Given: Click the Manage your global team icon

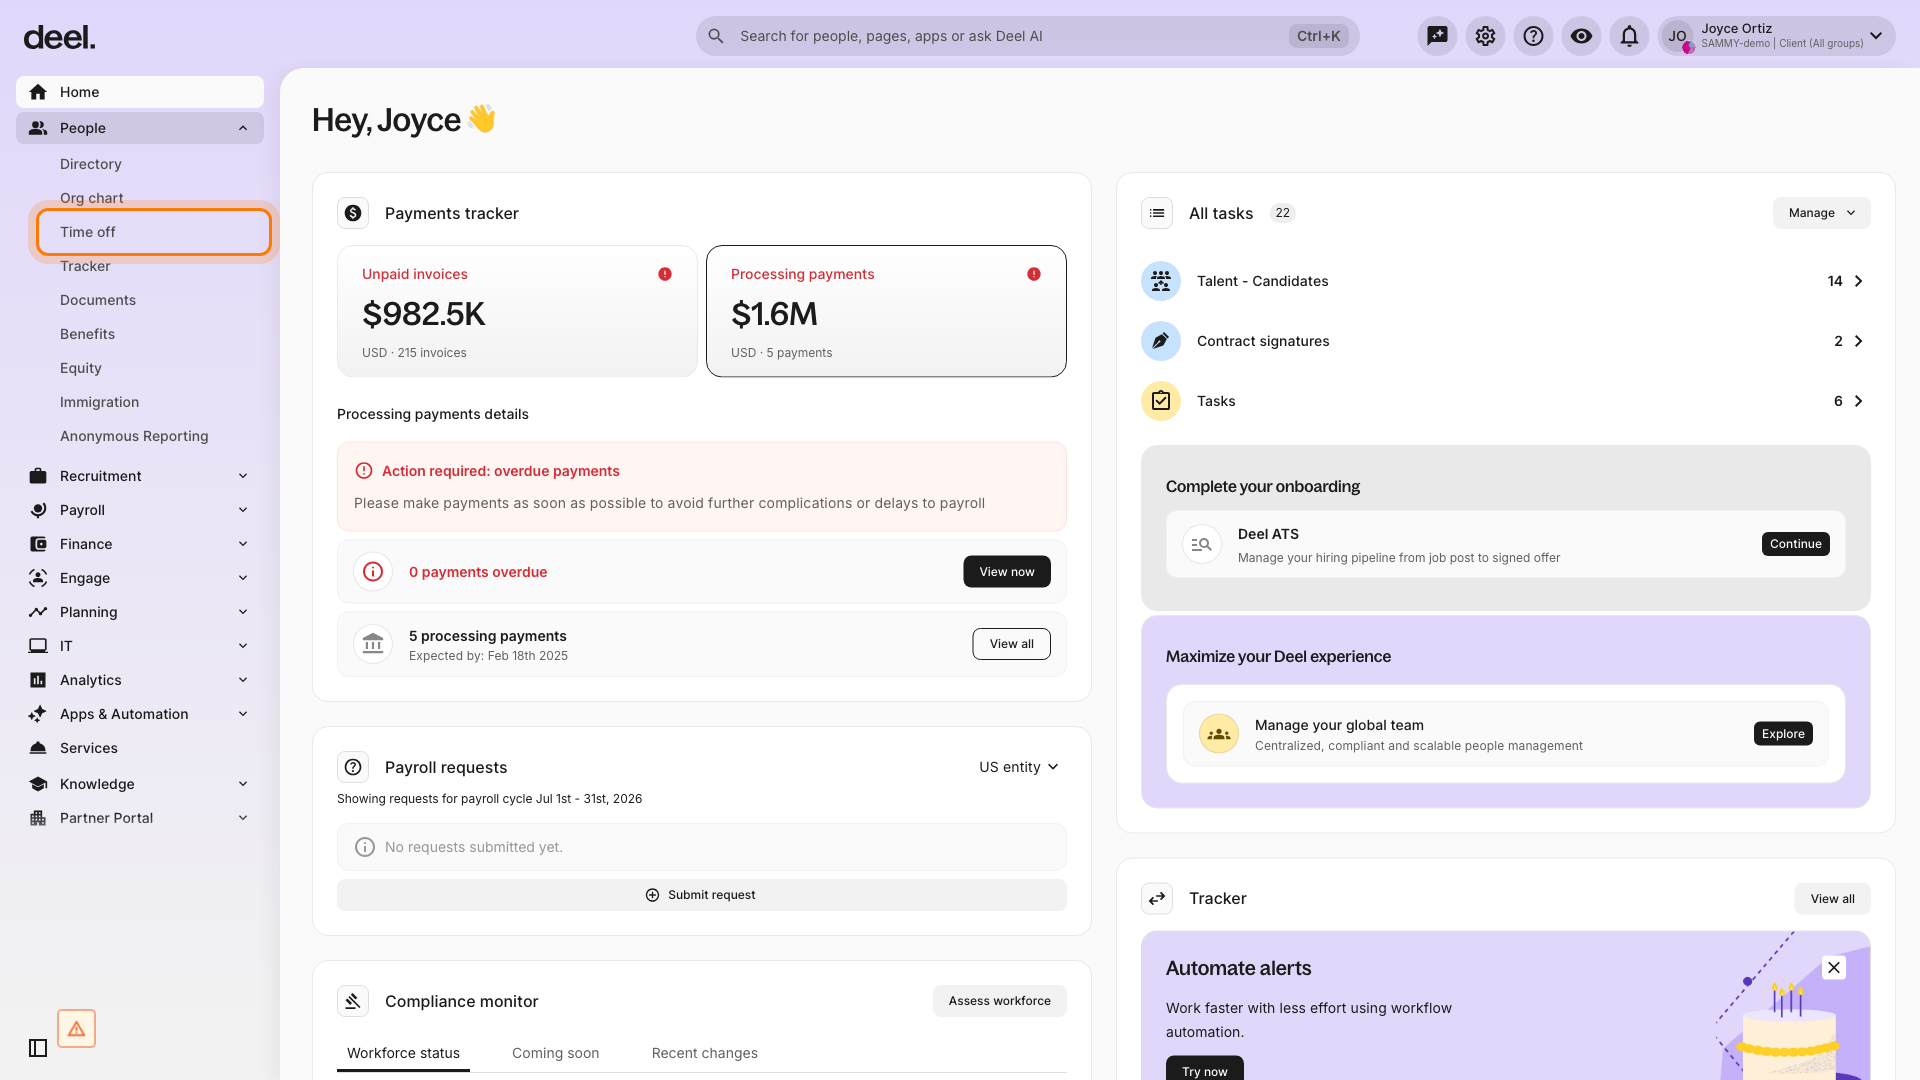Looking at the screenshot, I should tap(1219, 734).
